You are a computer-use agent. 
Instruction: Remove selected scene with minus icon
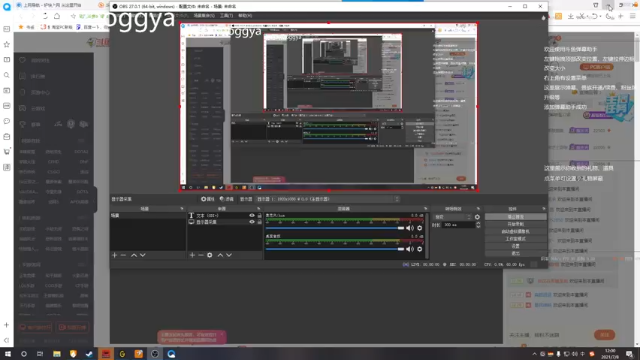tap(123, 255)
